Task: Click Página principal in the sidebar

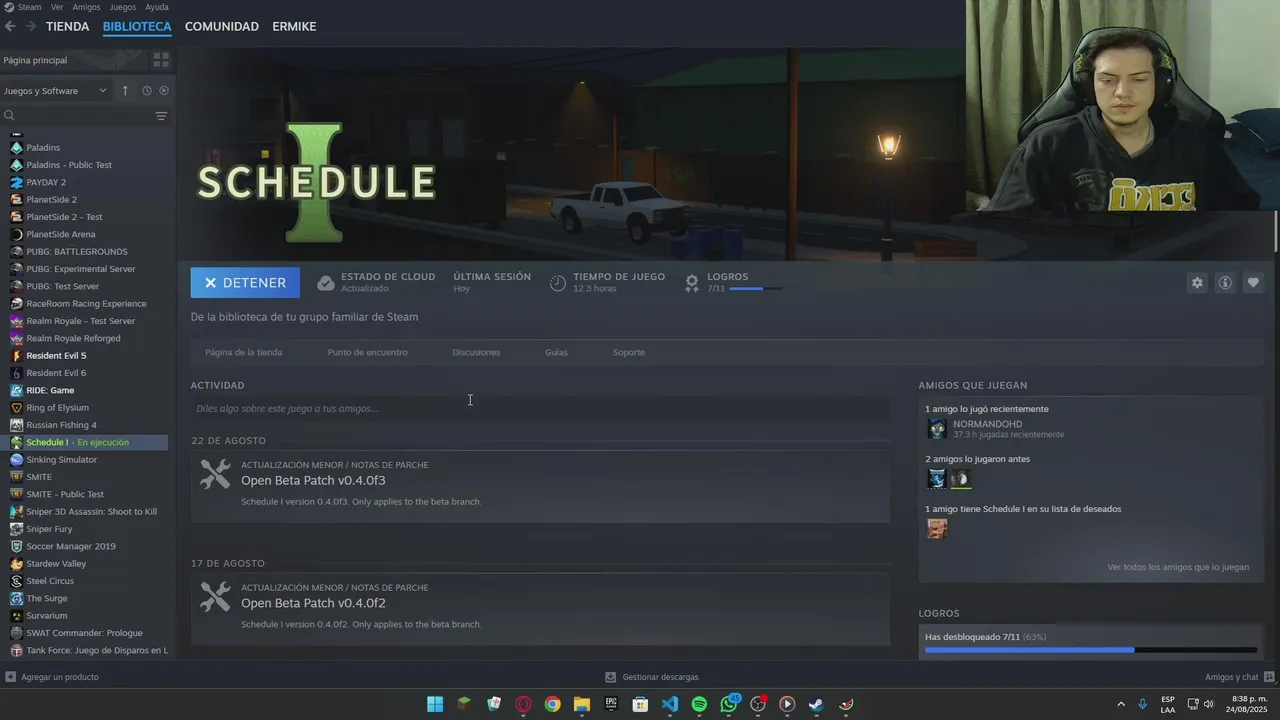Action: [36, 61]
